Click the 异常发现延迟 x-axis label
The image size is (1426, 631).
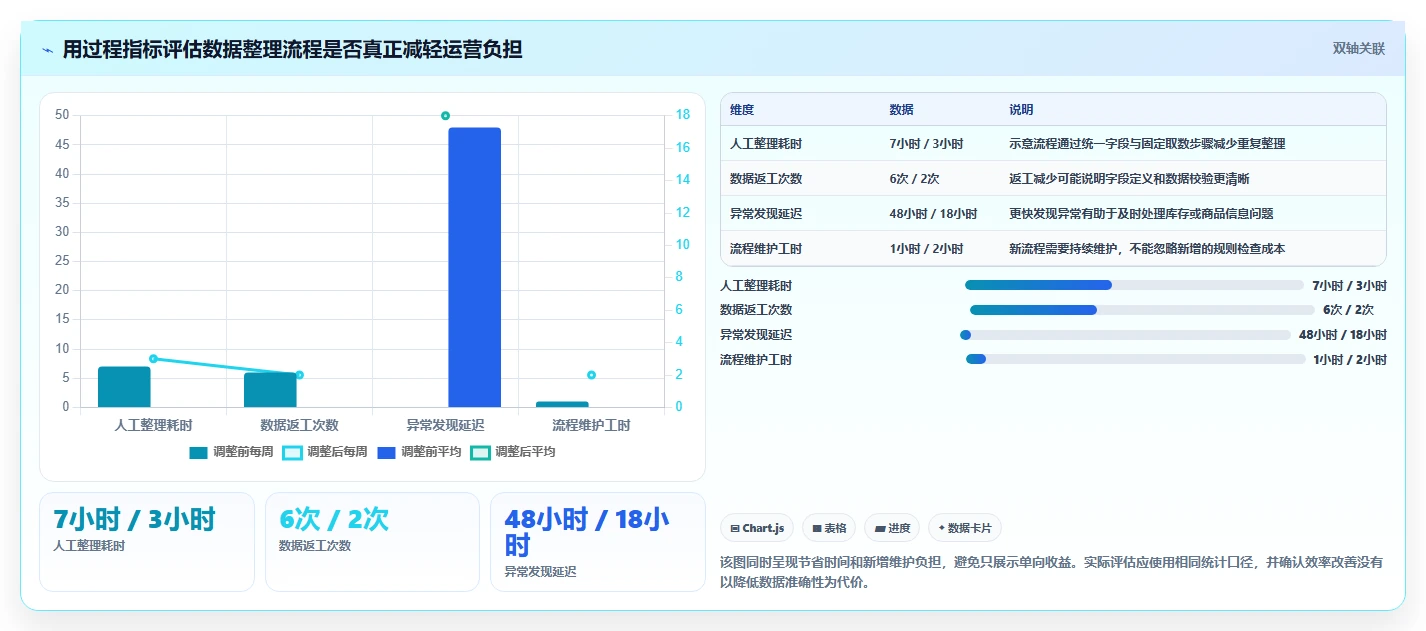[445, 425]
